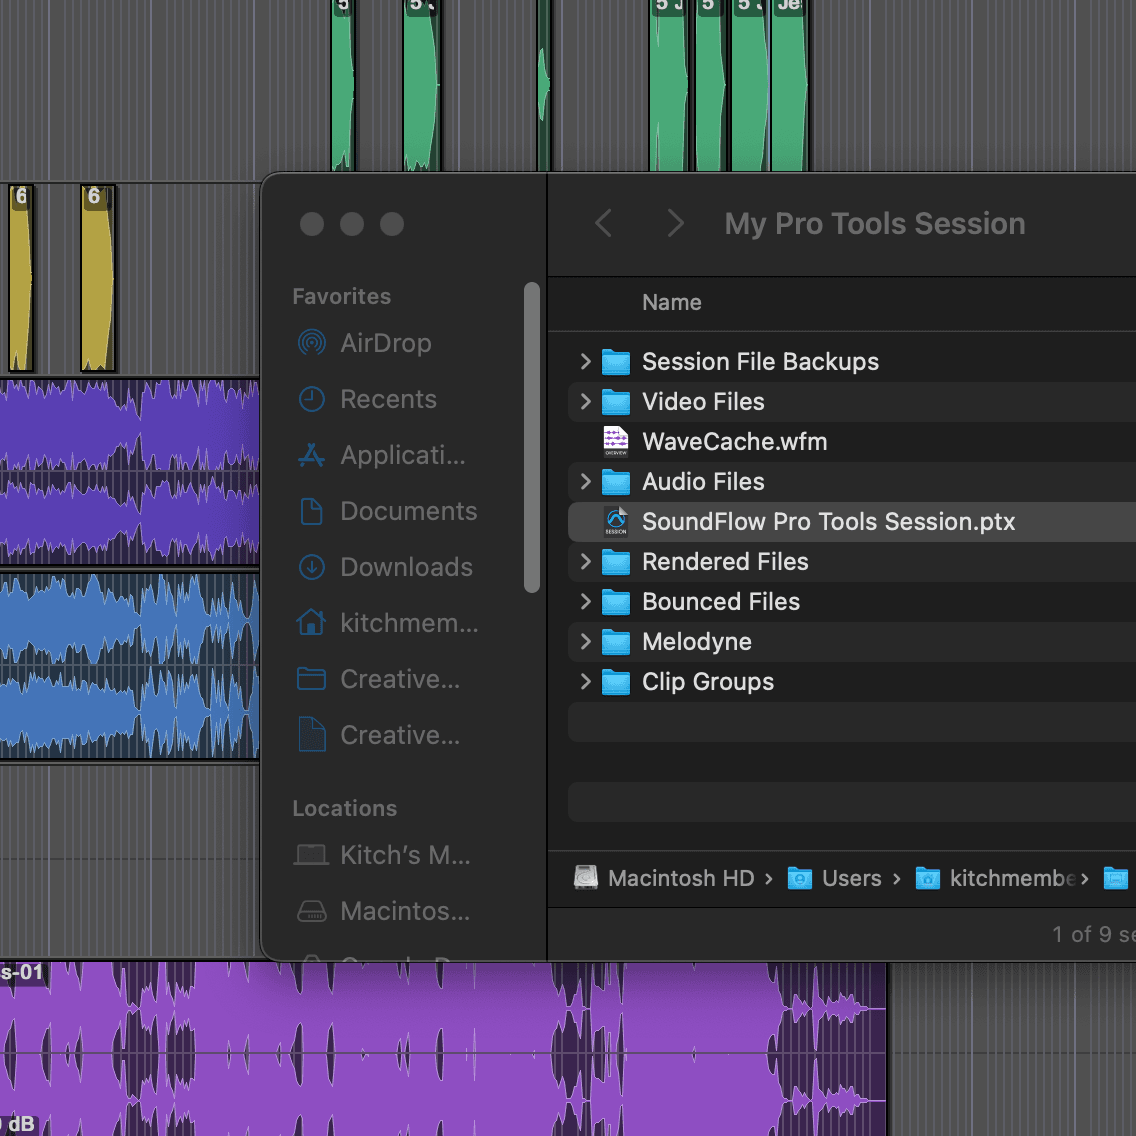Go forward in the Finder window
Screen dimensions: 1136x1136
tap(675, 223)
